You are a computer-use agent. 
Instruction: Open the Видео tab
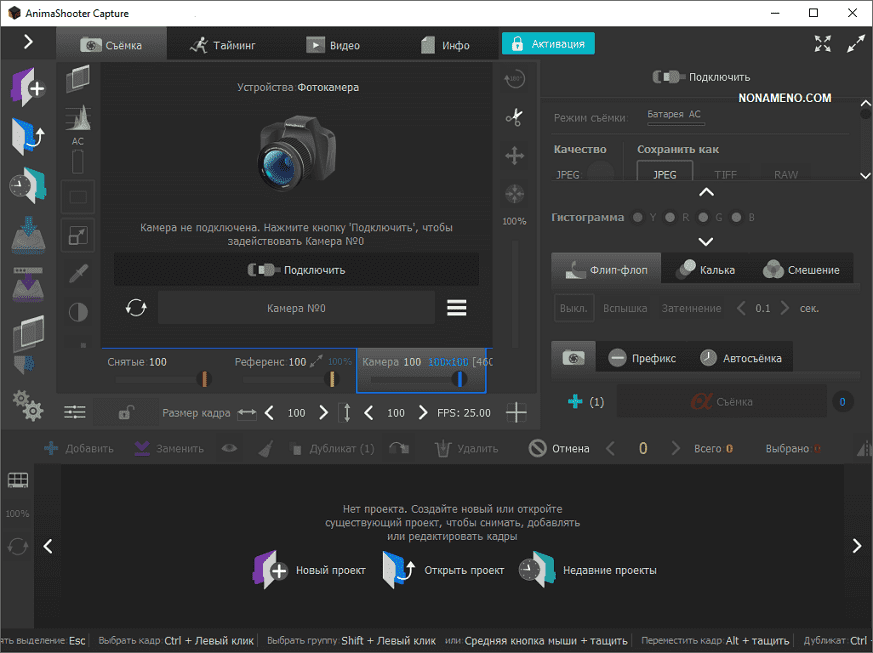click(x=332, y=45)
